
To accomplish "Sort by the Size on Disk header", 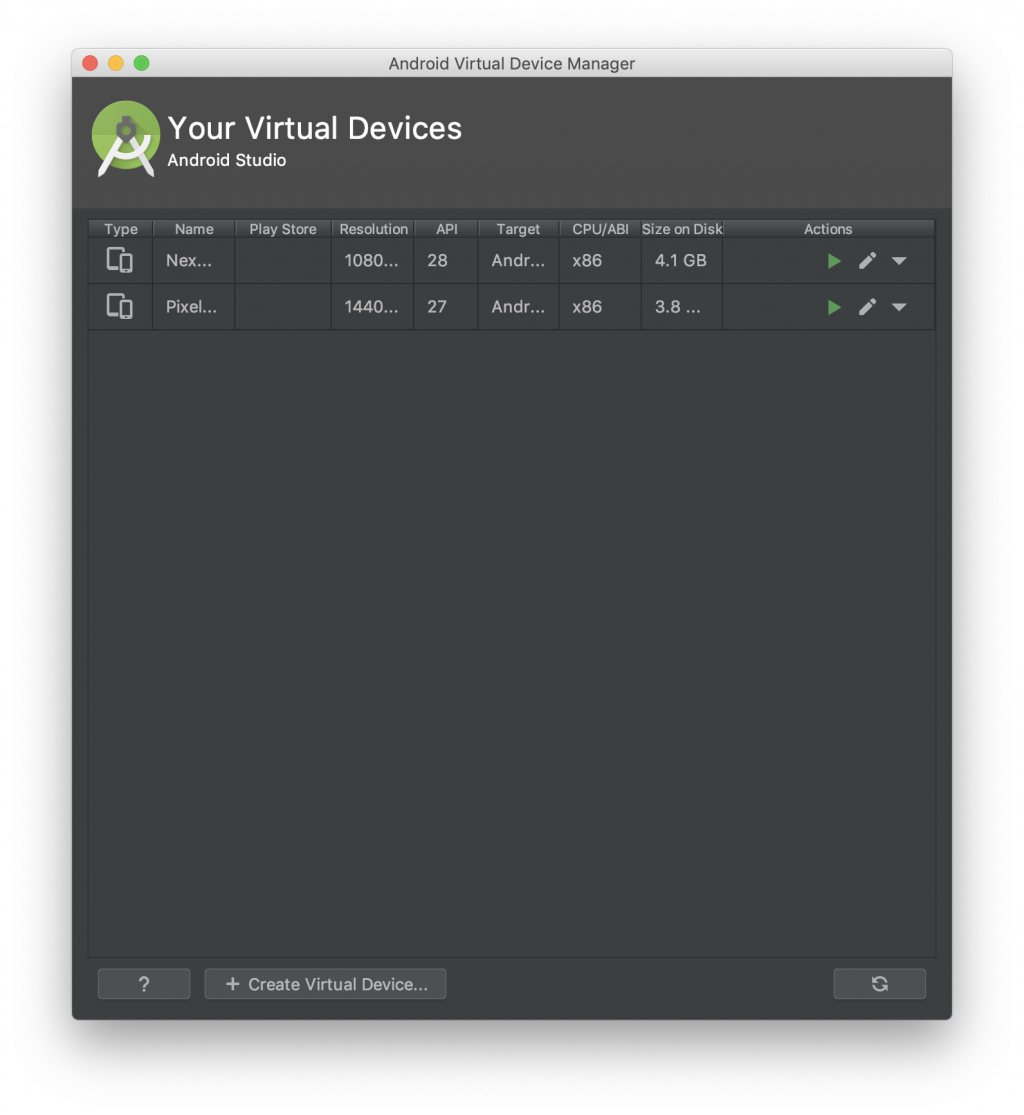I will pos(682,229).
